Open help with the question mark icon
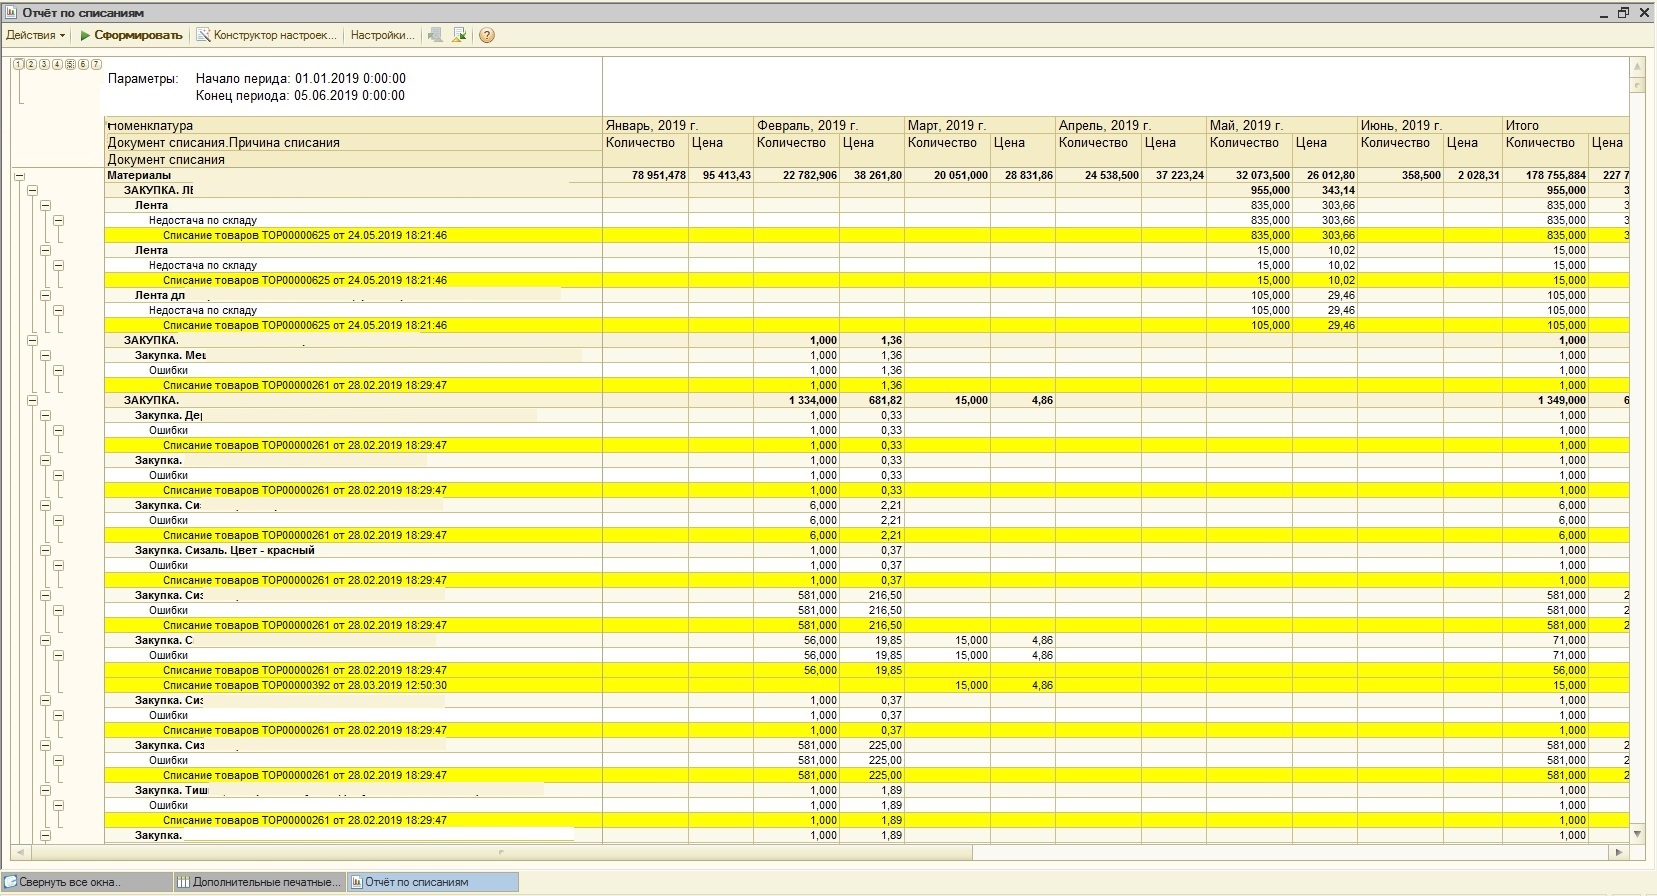 point(487,35)
